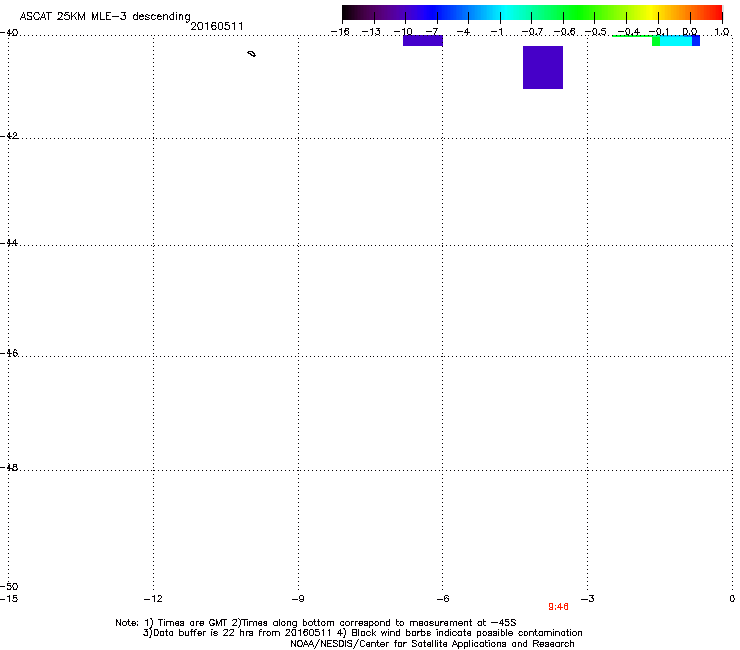Click the red 9:46 time label

pyautogui.click(x=558, y=607)
